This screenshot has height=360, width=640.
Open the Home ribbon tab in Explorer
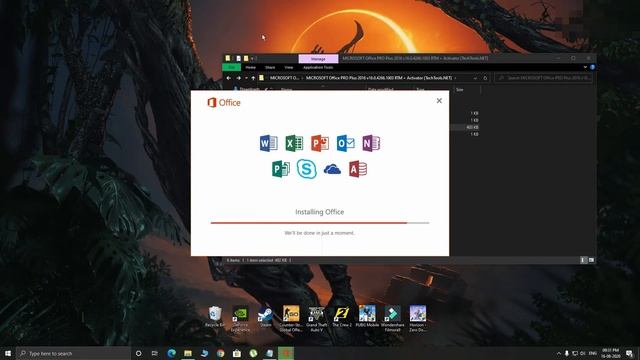pyautogui.click(x=251, y=67)
